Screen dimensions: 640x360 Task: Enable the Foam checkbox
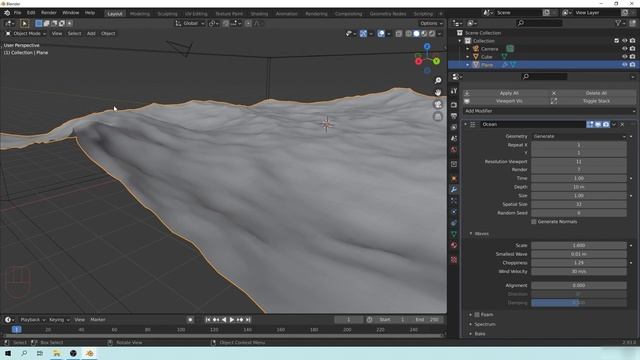click(x=477, y=315)
